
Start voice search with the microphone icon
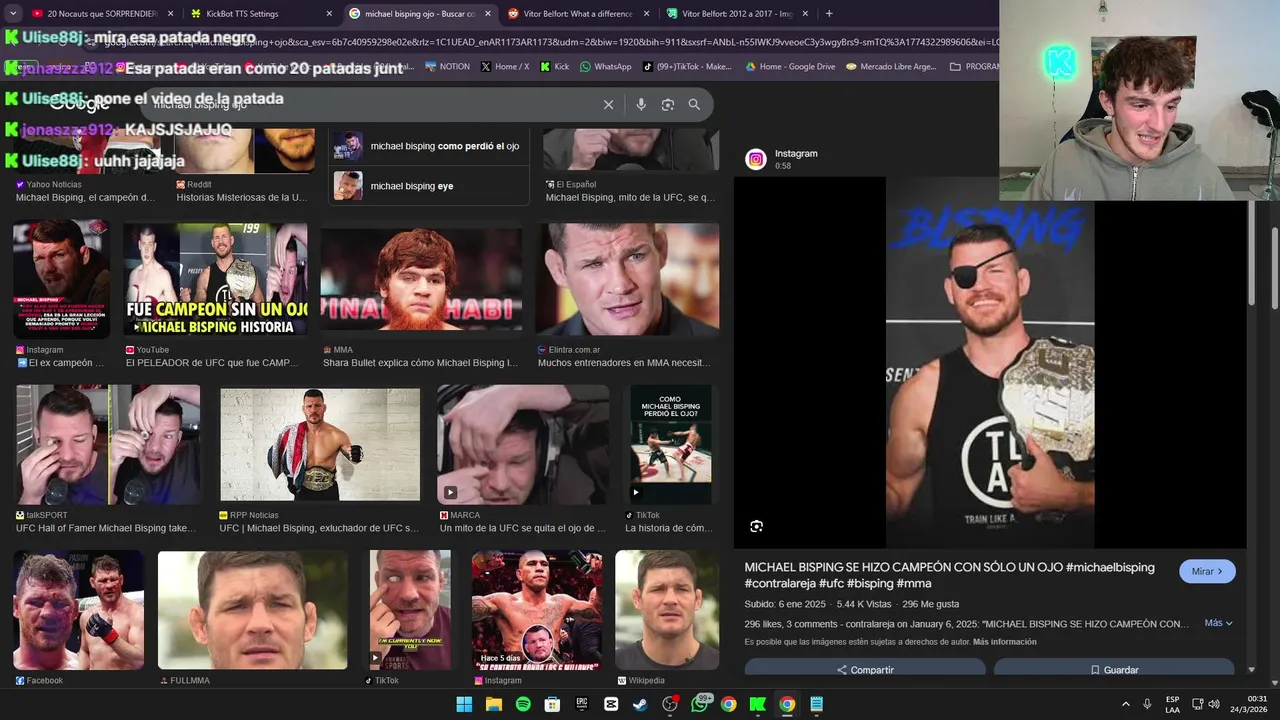(641, 105)
